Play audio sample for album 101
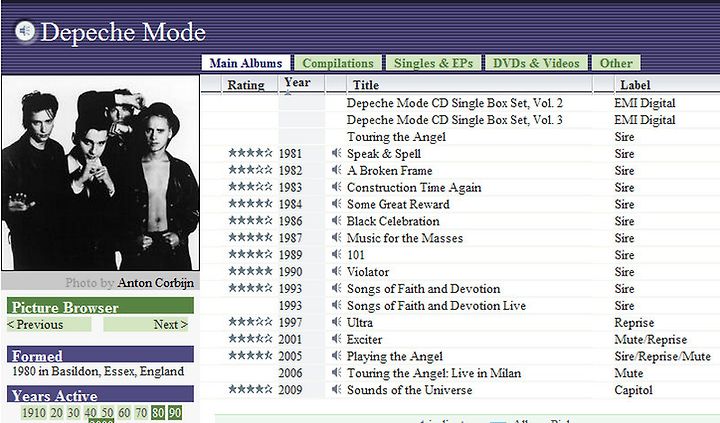Screen dimensions: 720x423 coord(337,254)
